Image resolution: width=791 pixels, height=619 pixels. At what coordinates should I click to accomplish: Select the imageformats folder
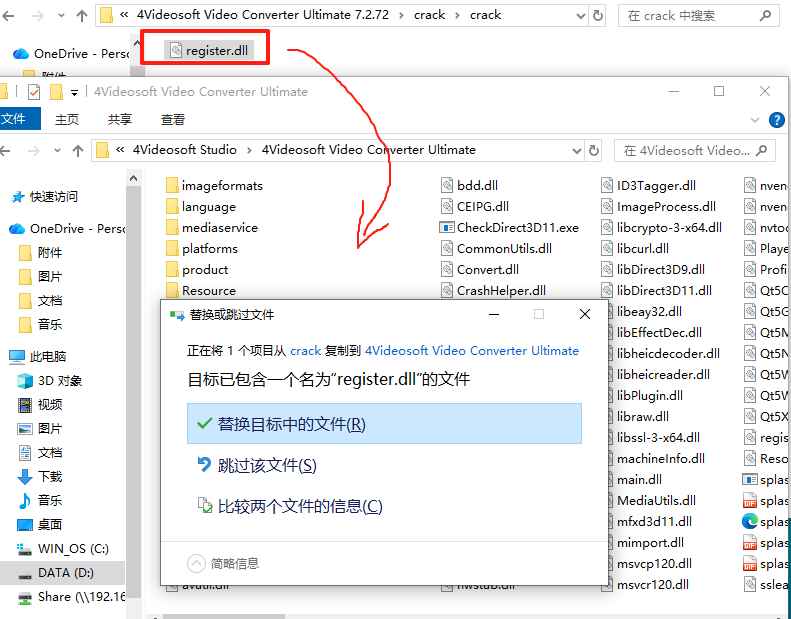(214, 186)
